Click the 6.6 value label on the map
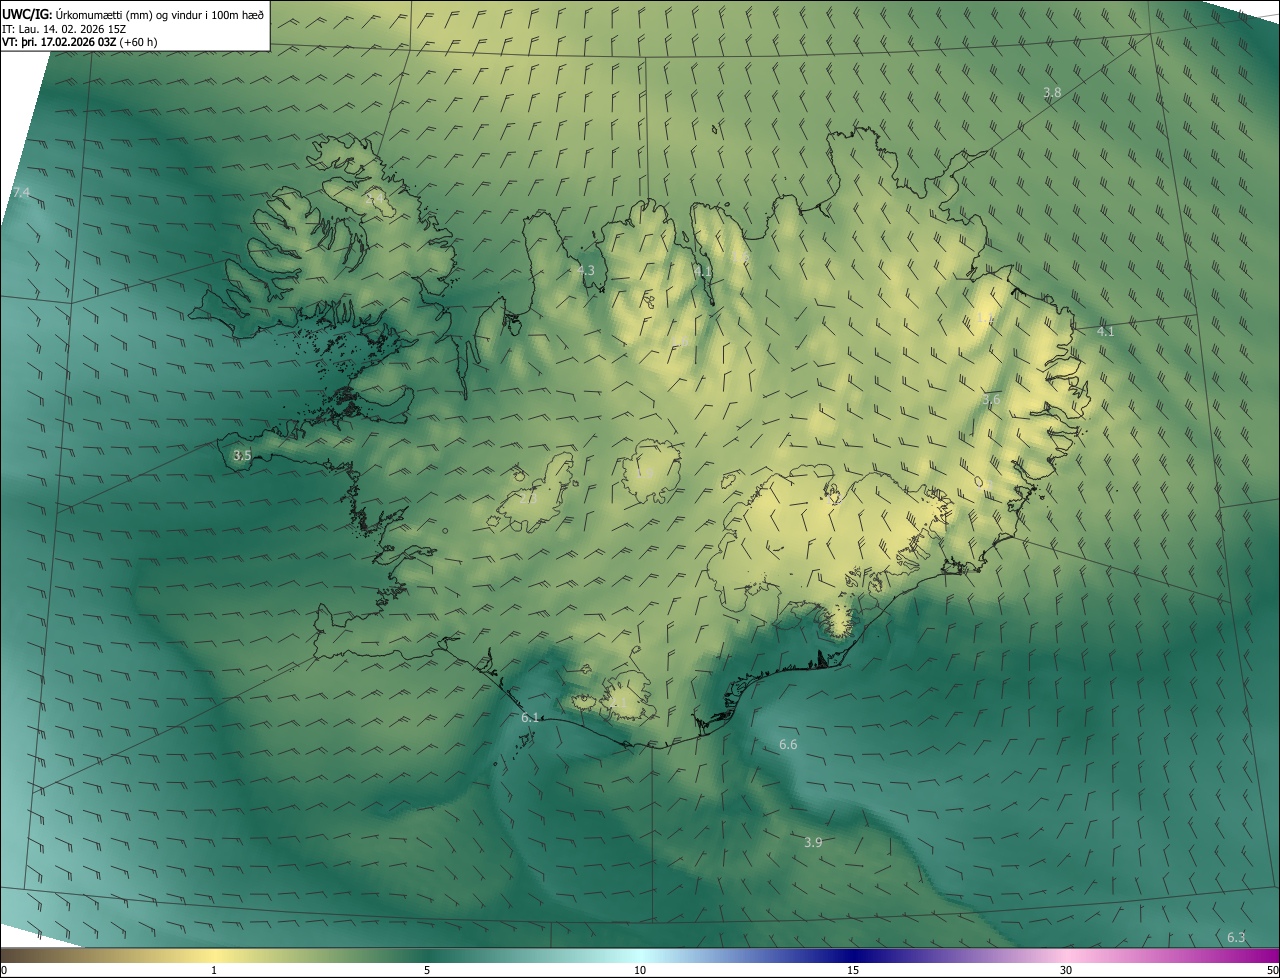The image size is (1280, 978). (788, 745)
